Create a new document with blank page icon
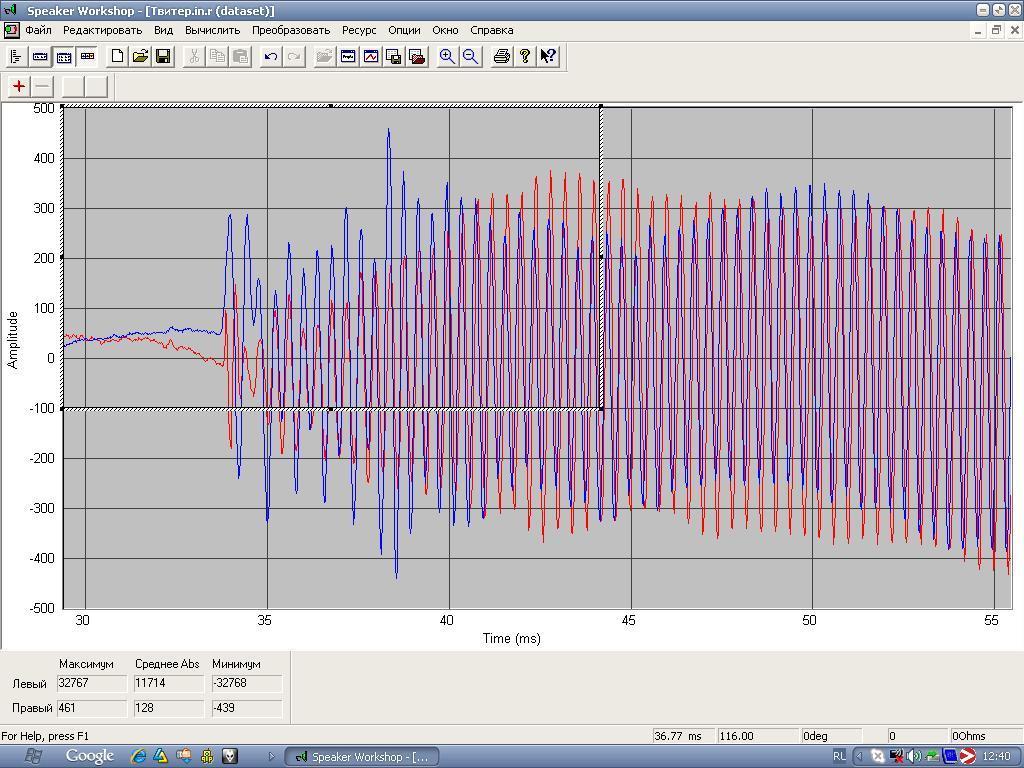Viewport: 1024px width, 768px height. pos(117,57)
